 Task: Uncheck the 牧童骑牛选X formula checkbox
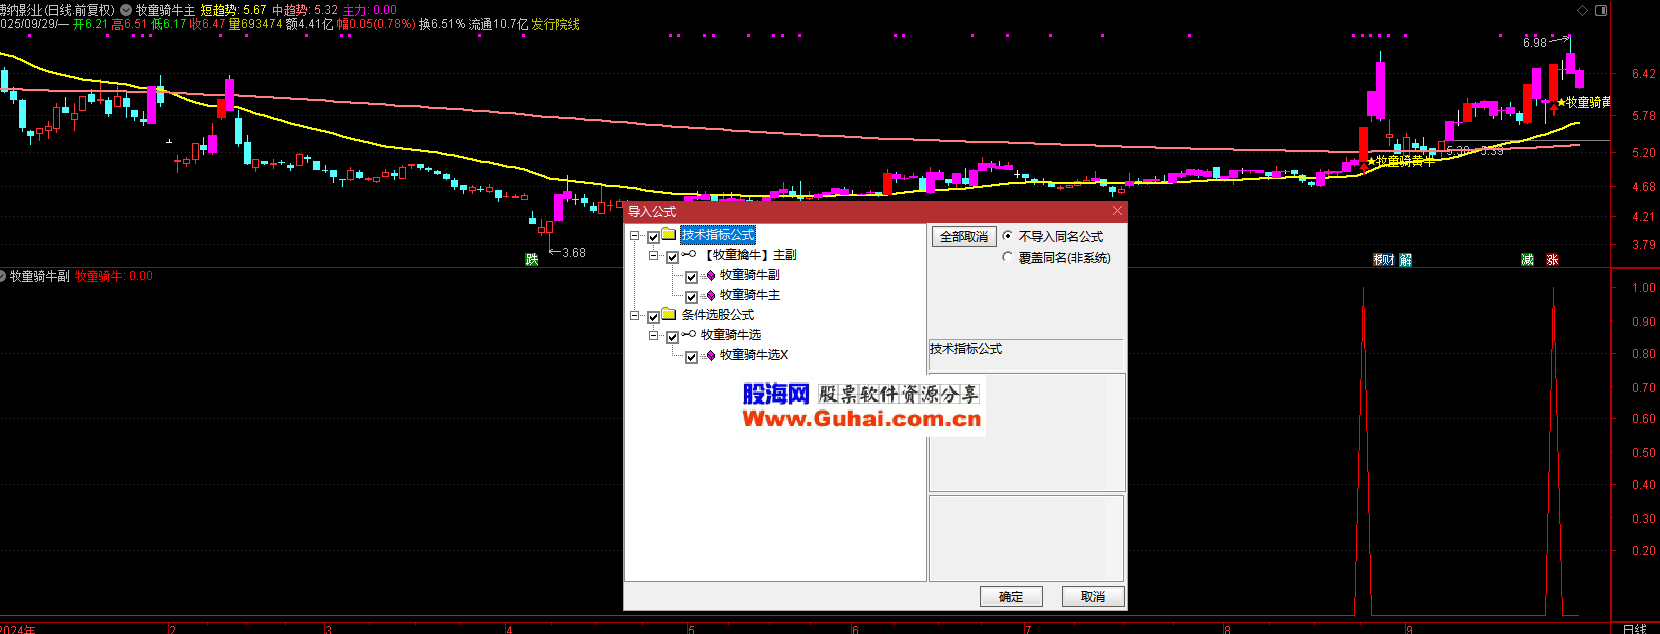pos(691,357)
